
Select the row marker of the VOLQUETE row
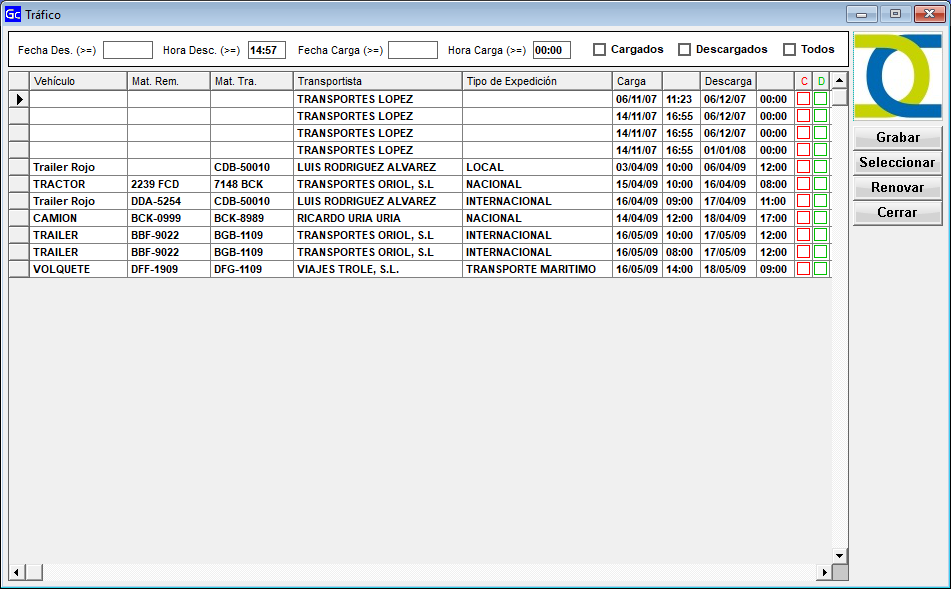(x=19, y=269)
